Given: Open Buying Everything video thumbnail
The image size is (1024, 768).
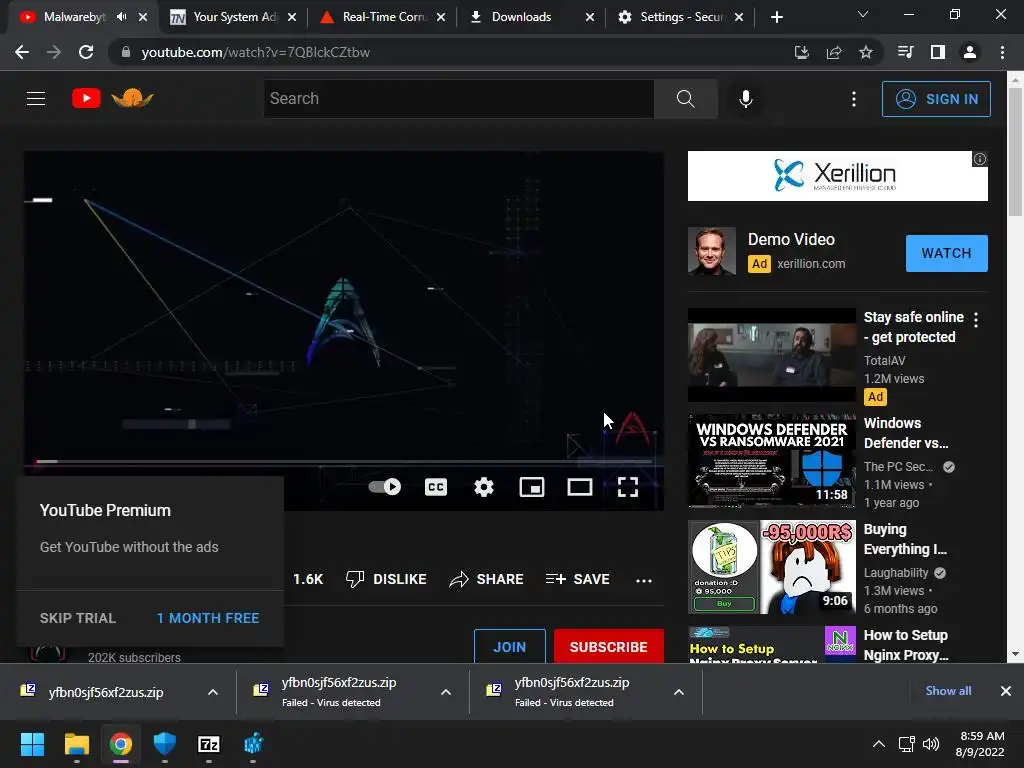Looking at the screenshot, I should coord(771,567).
